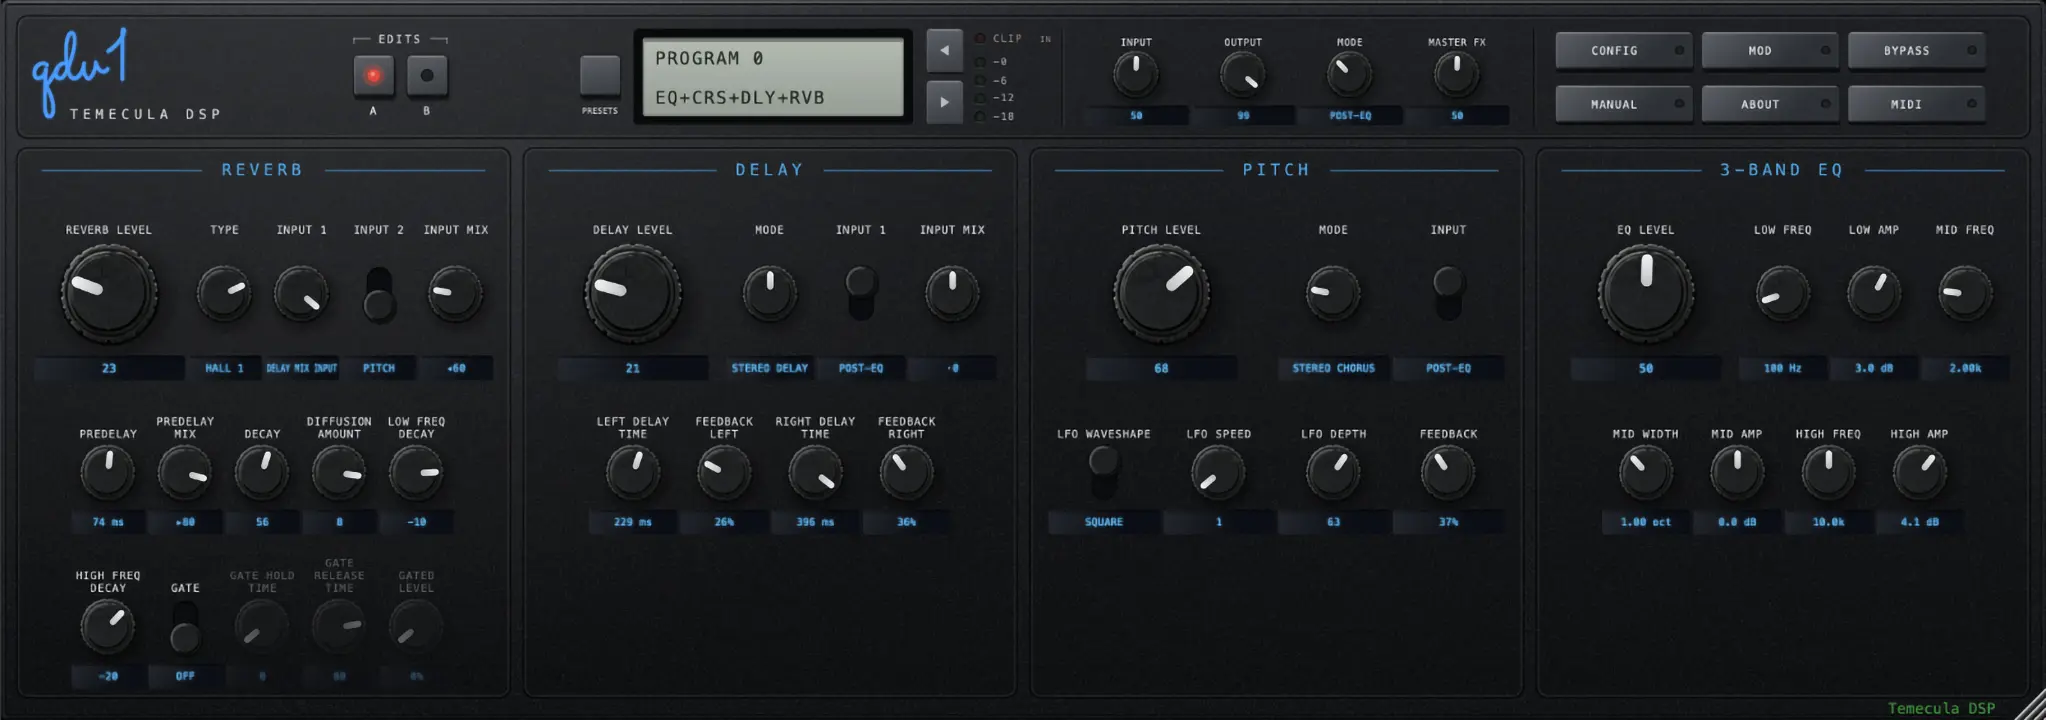Open the MOD panel
The image size is (2046, 720).
1769,50
